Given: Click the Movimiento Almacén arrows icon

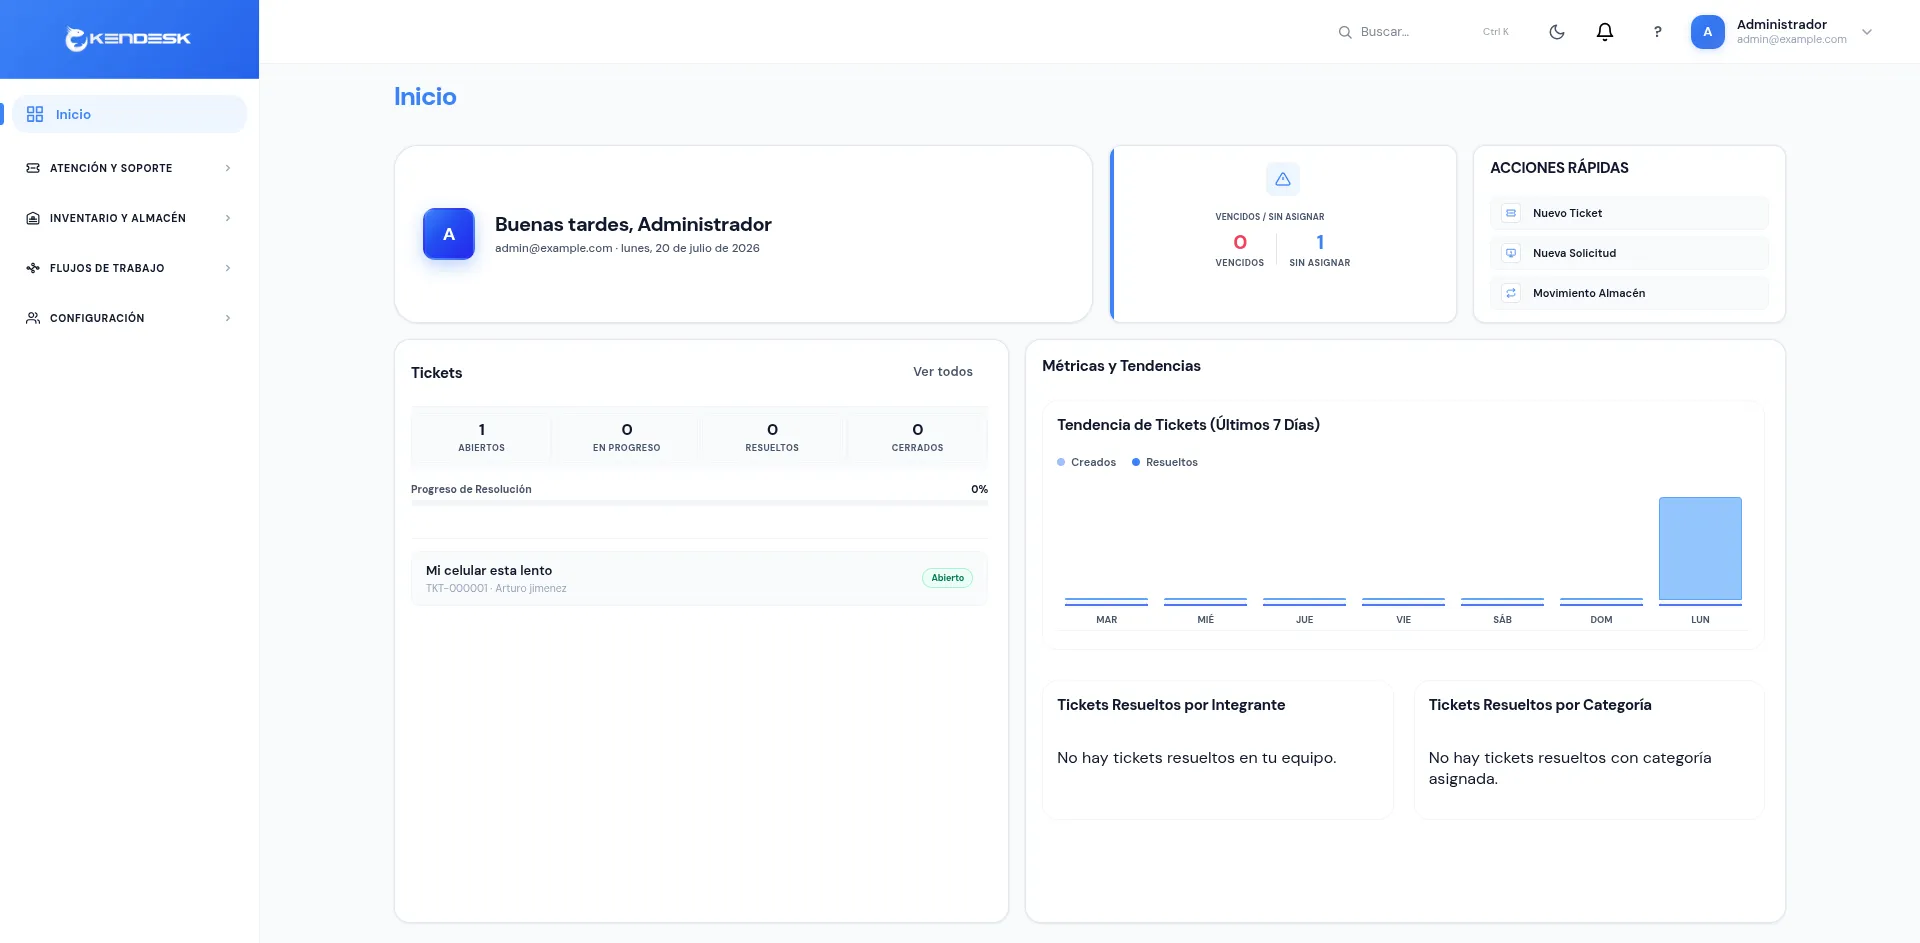Looking at the screenshot, I should coord(1511,293).
